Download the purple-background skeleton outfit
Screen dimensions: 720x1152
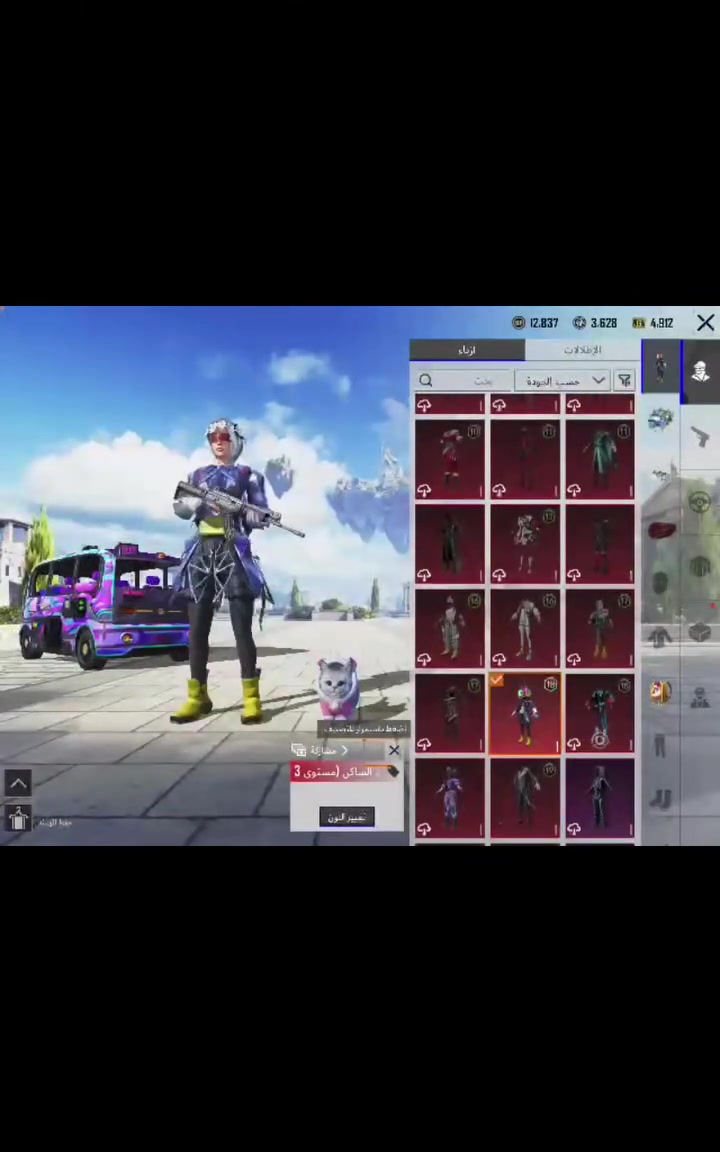point(574,829)
